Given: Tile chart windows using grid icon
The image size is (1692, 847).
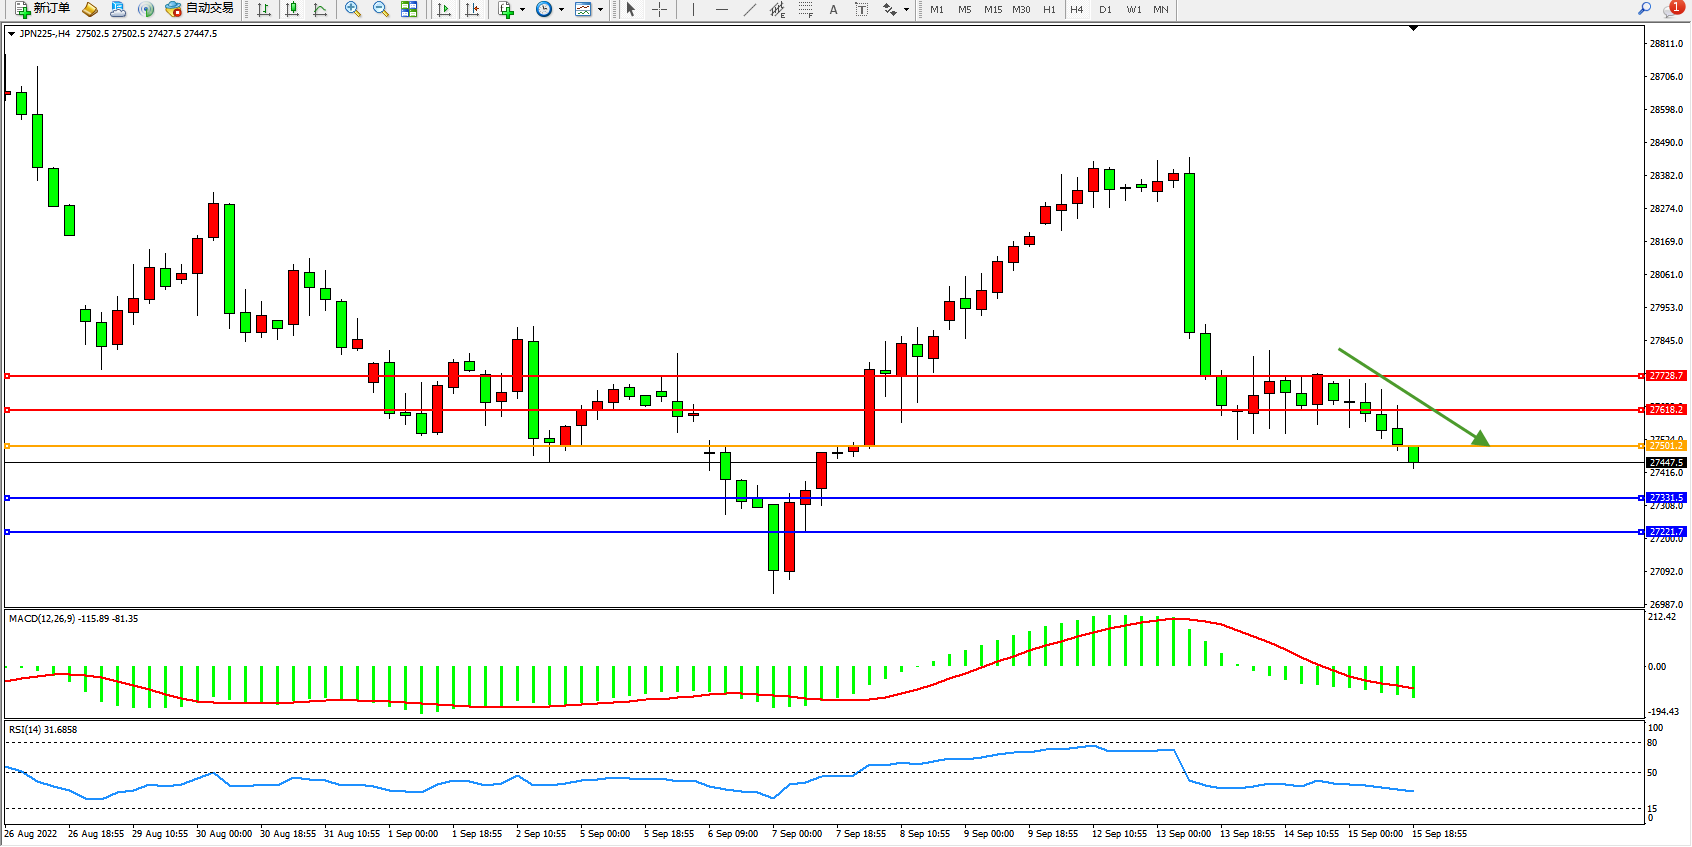Looking at the screenshot, I should 409,9.
